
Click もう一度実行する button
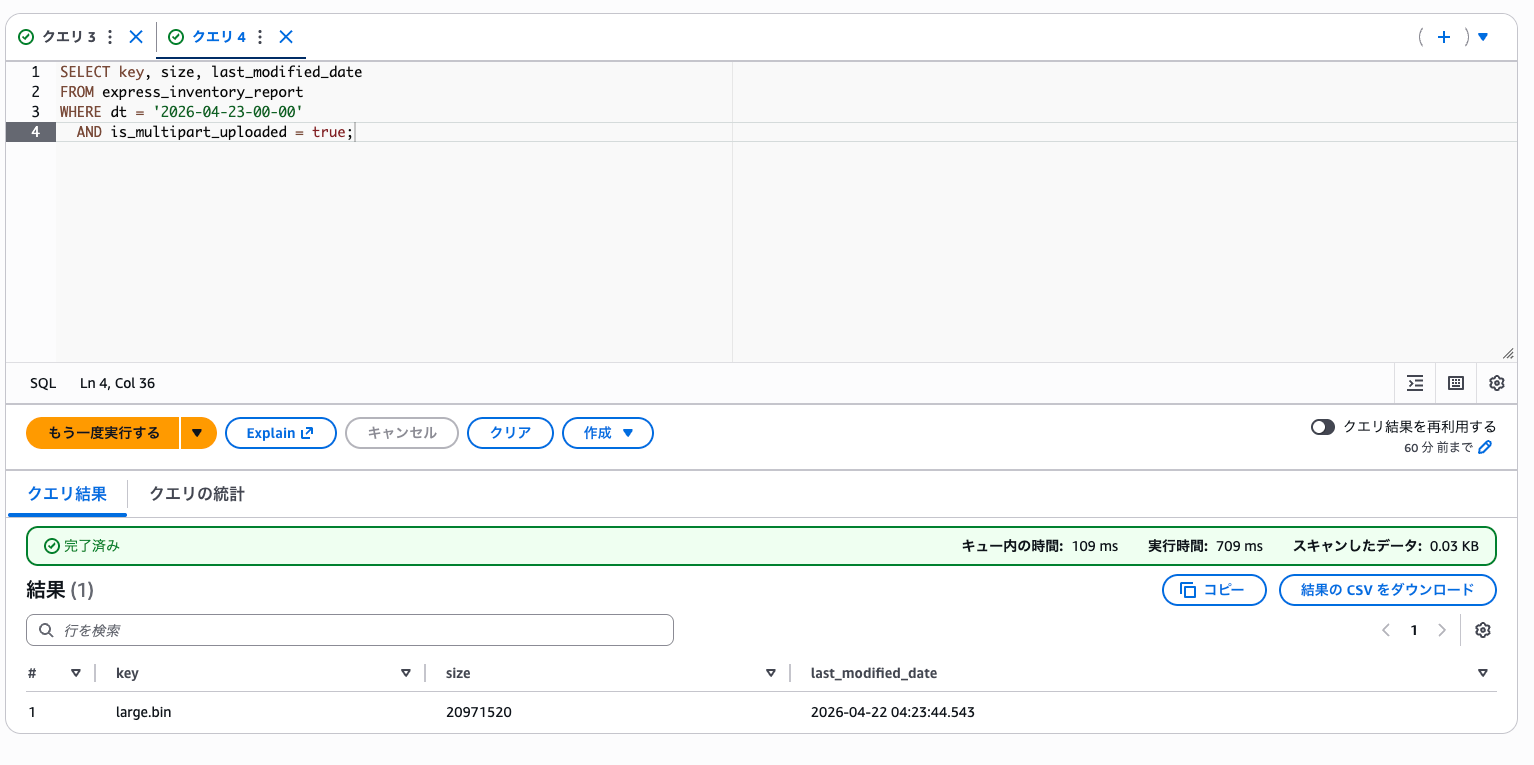[103, 433]
